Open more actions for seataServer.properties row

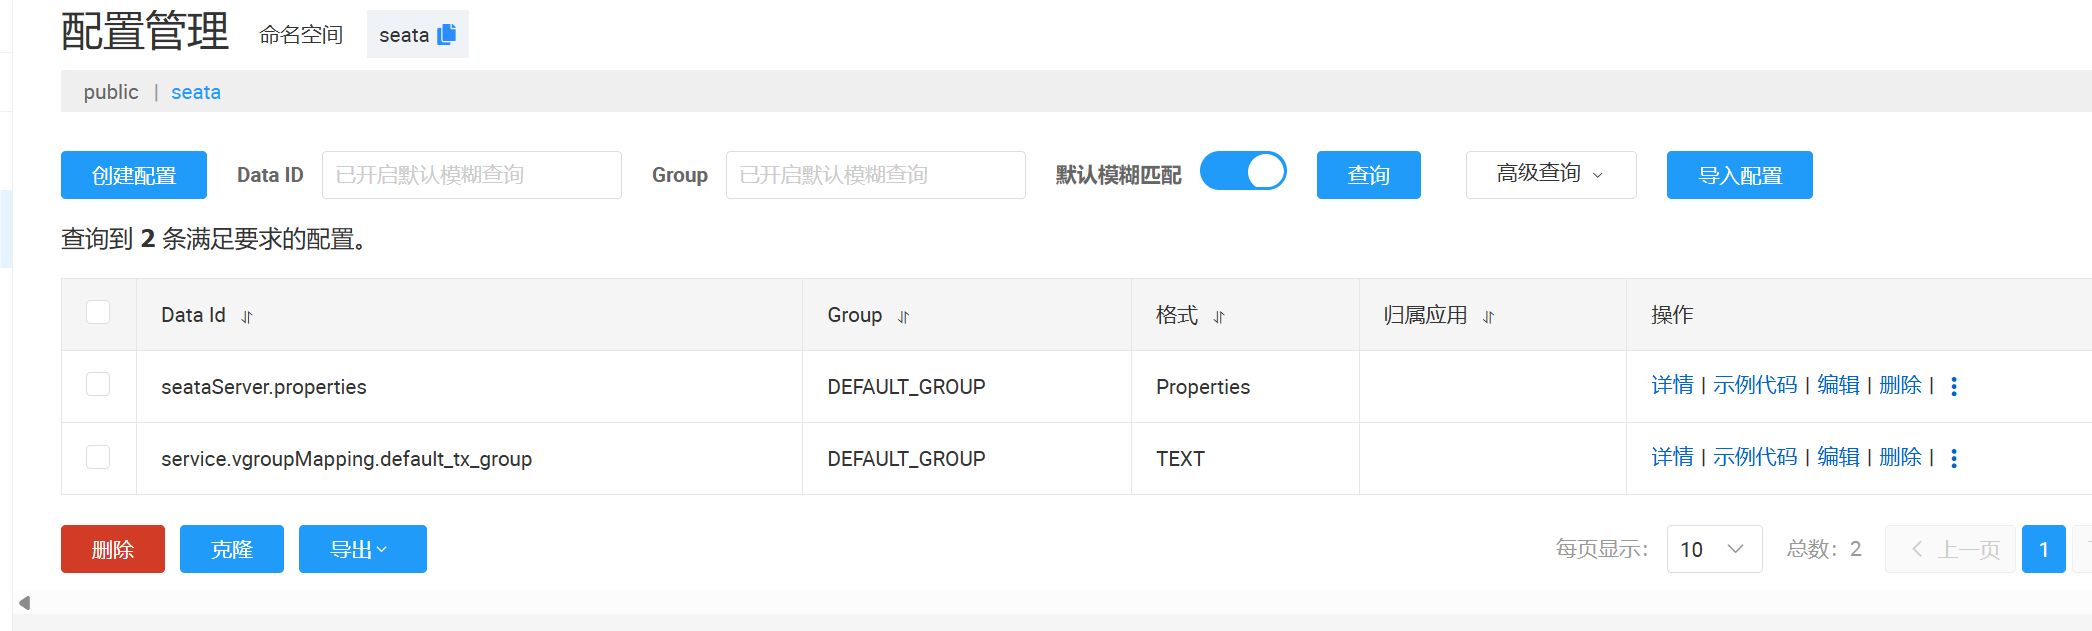click(x=1954, y=386)
